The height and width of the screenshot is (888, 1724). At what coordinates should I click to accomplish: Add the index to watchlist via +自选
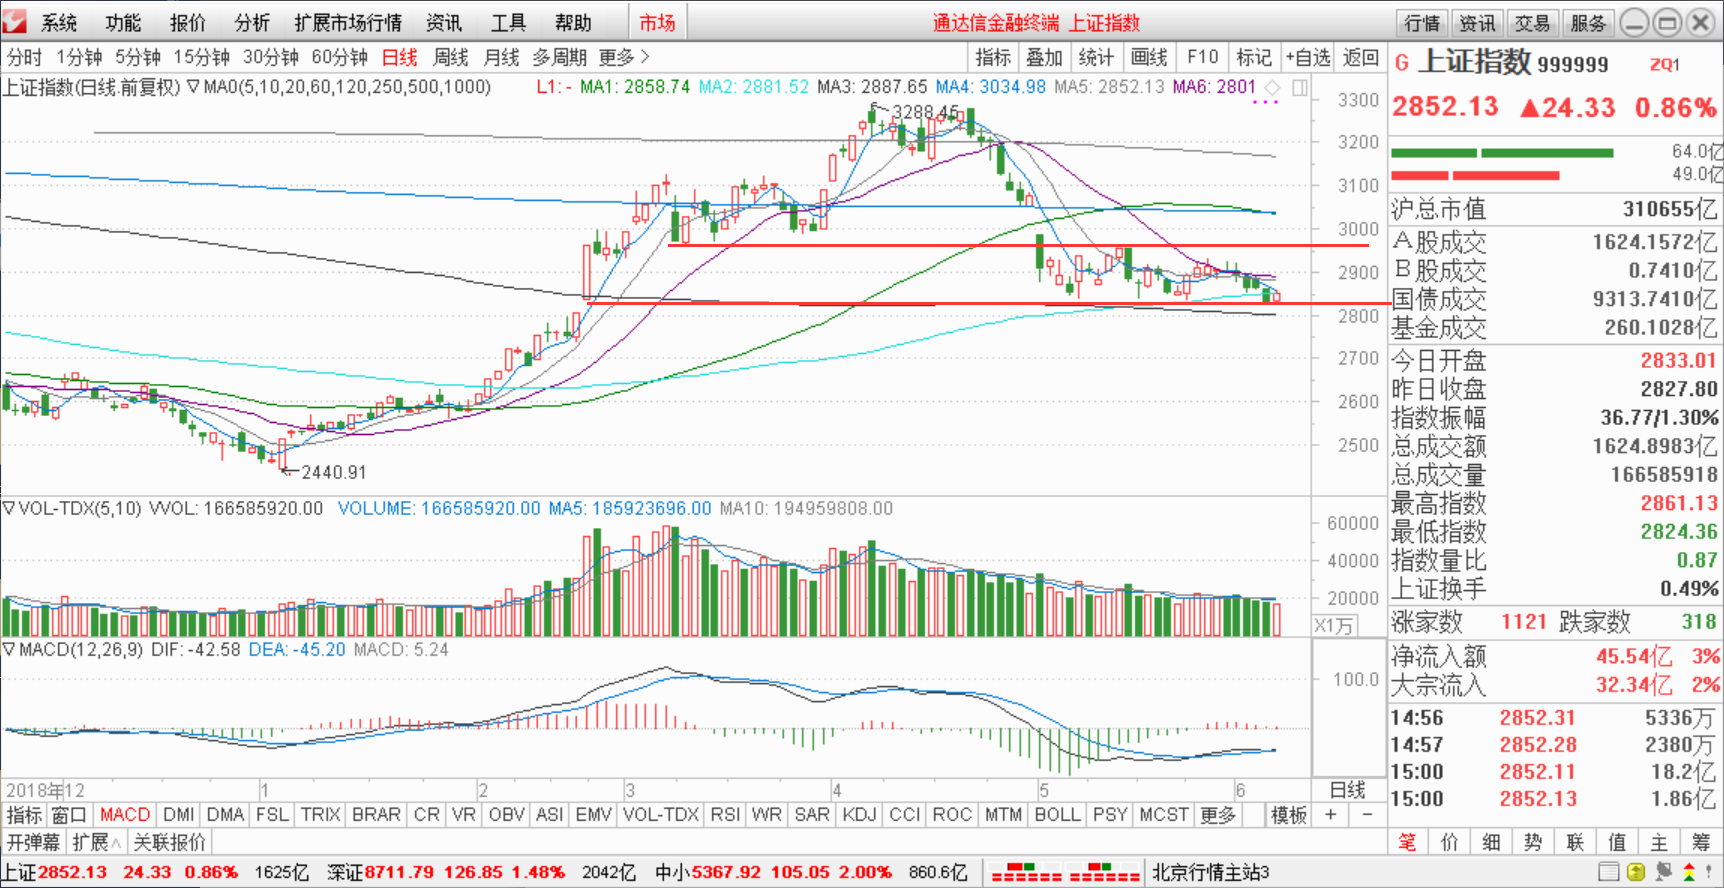1308,57
